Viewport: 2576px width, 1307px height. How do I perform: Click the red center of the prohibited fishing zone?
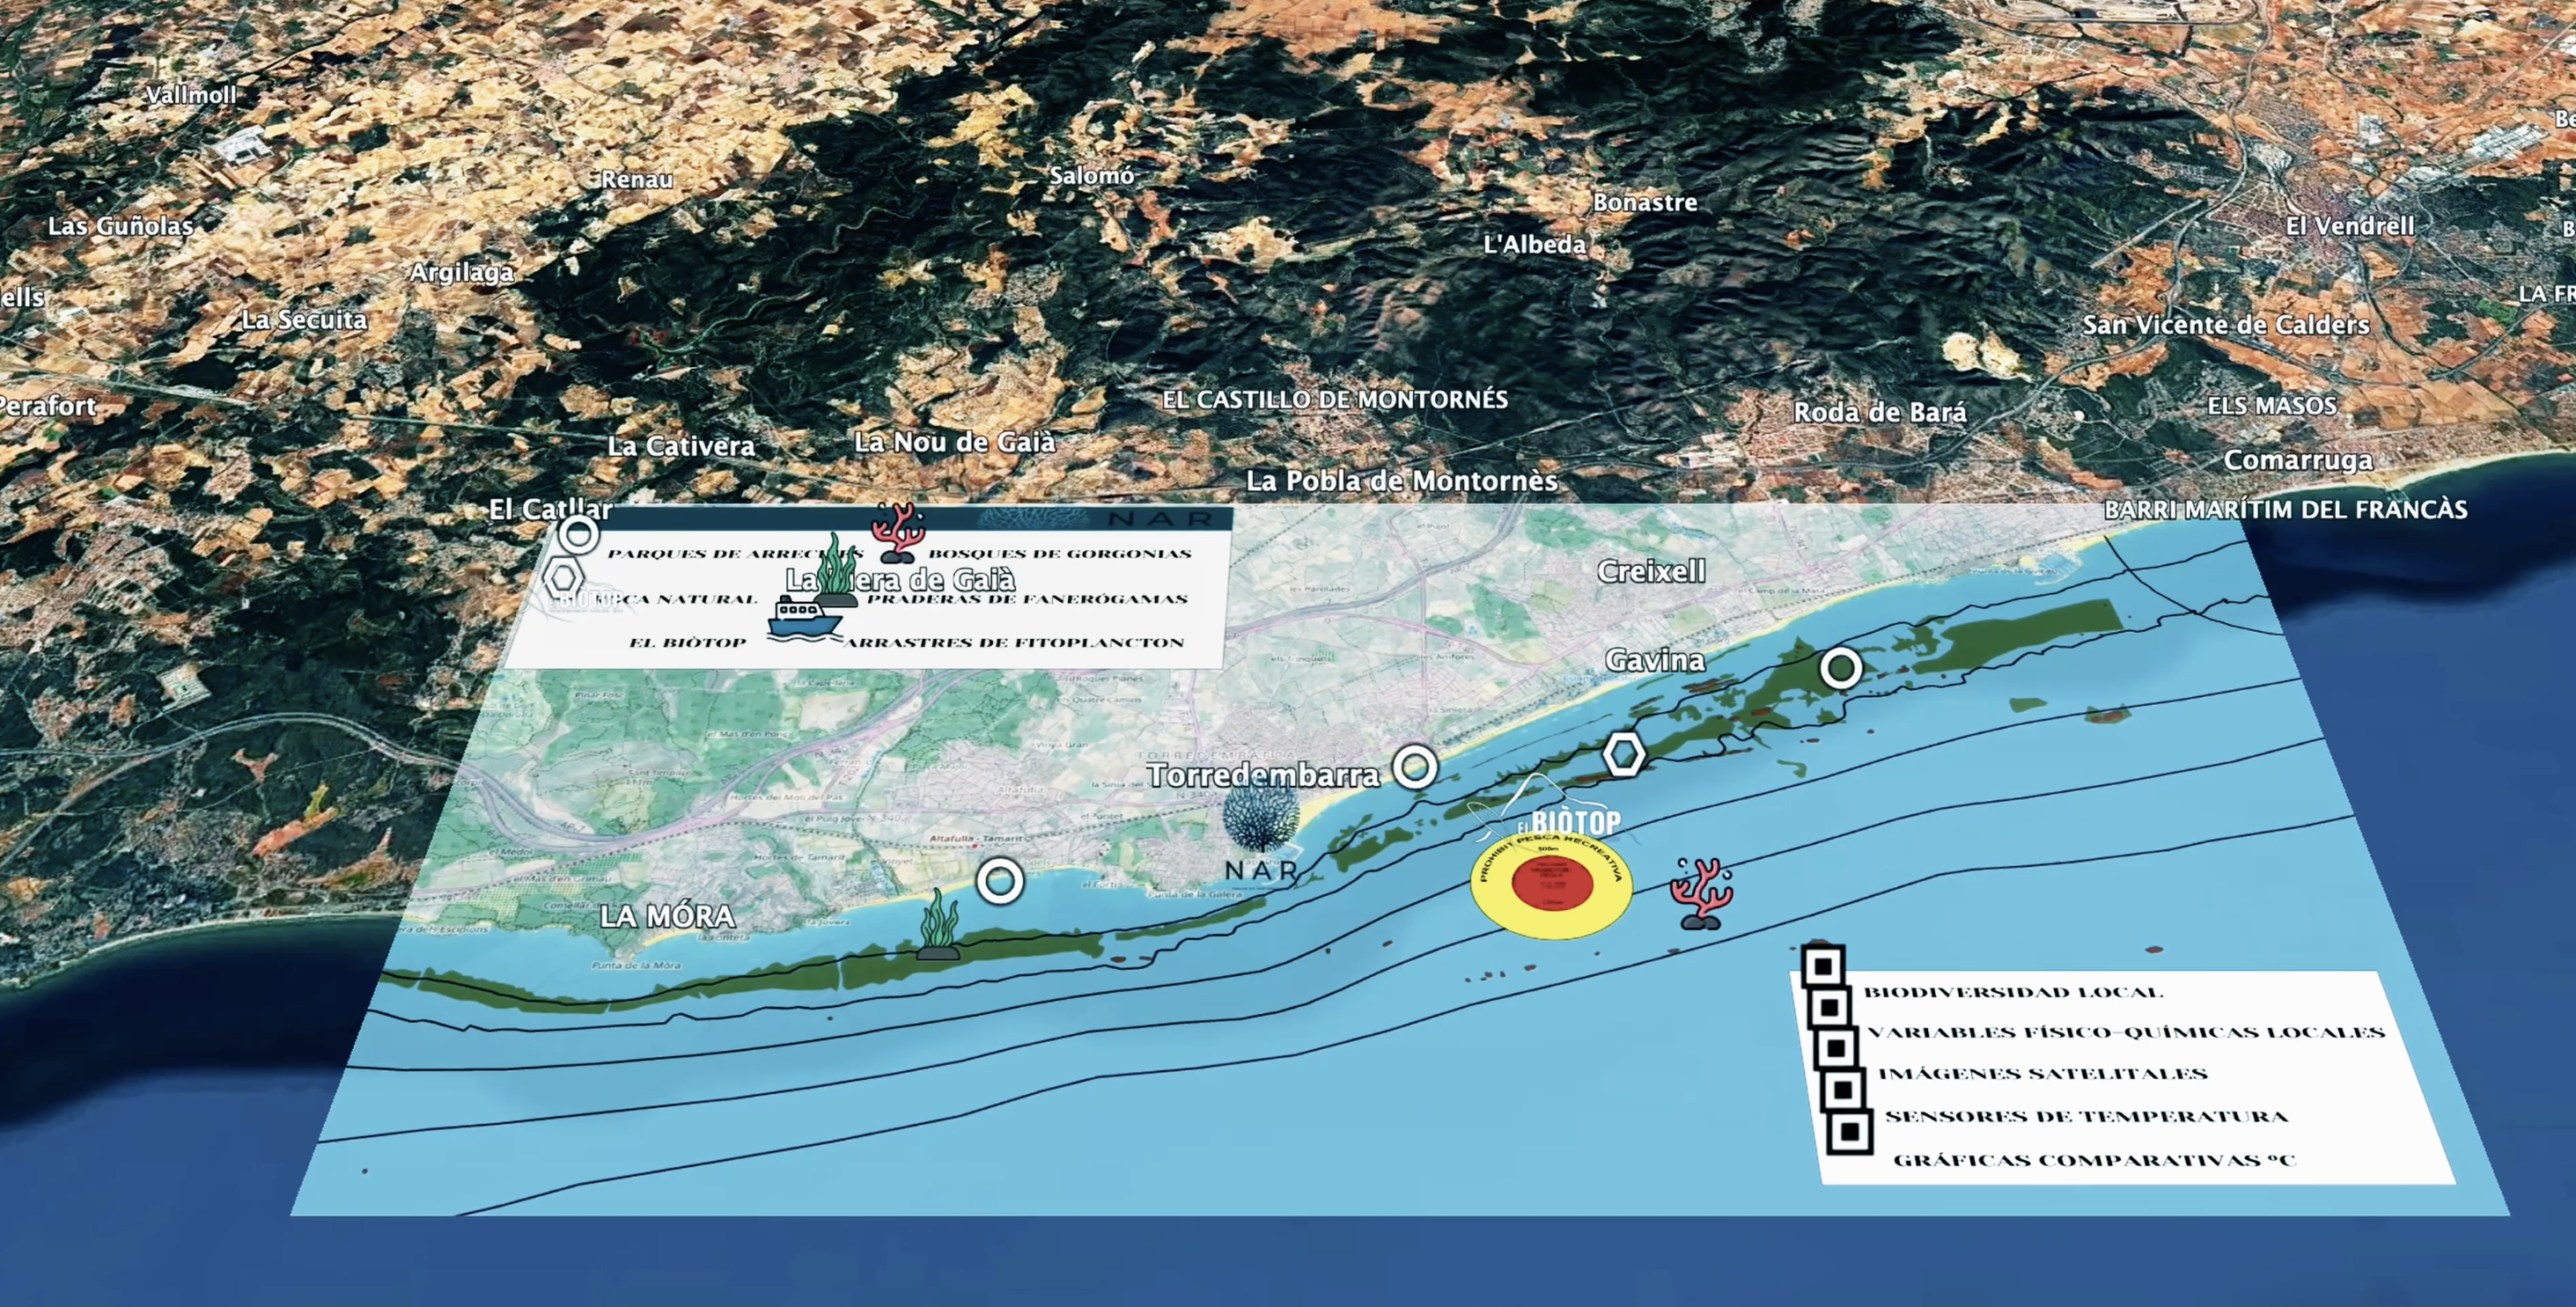[1551, 884]
